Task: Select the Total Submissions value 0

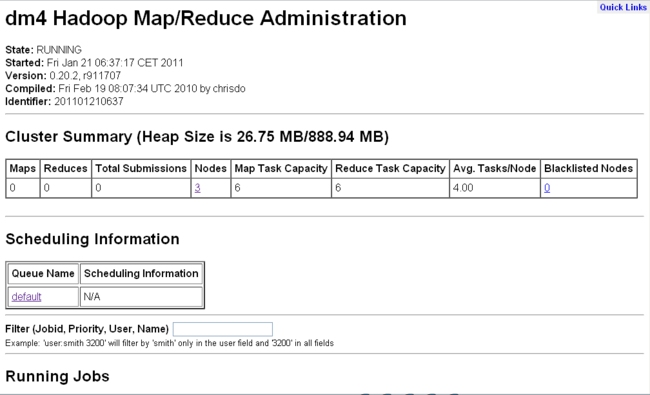Action: click(x=98, y=188)
